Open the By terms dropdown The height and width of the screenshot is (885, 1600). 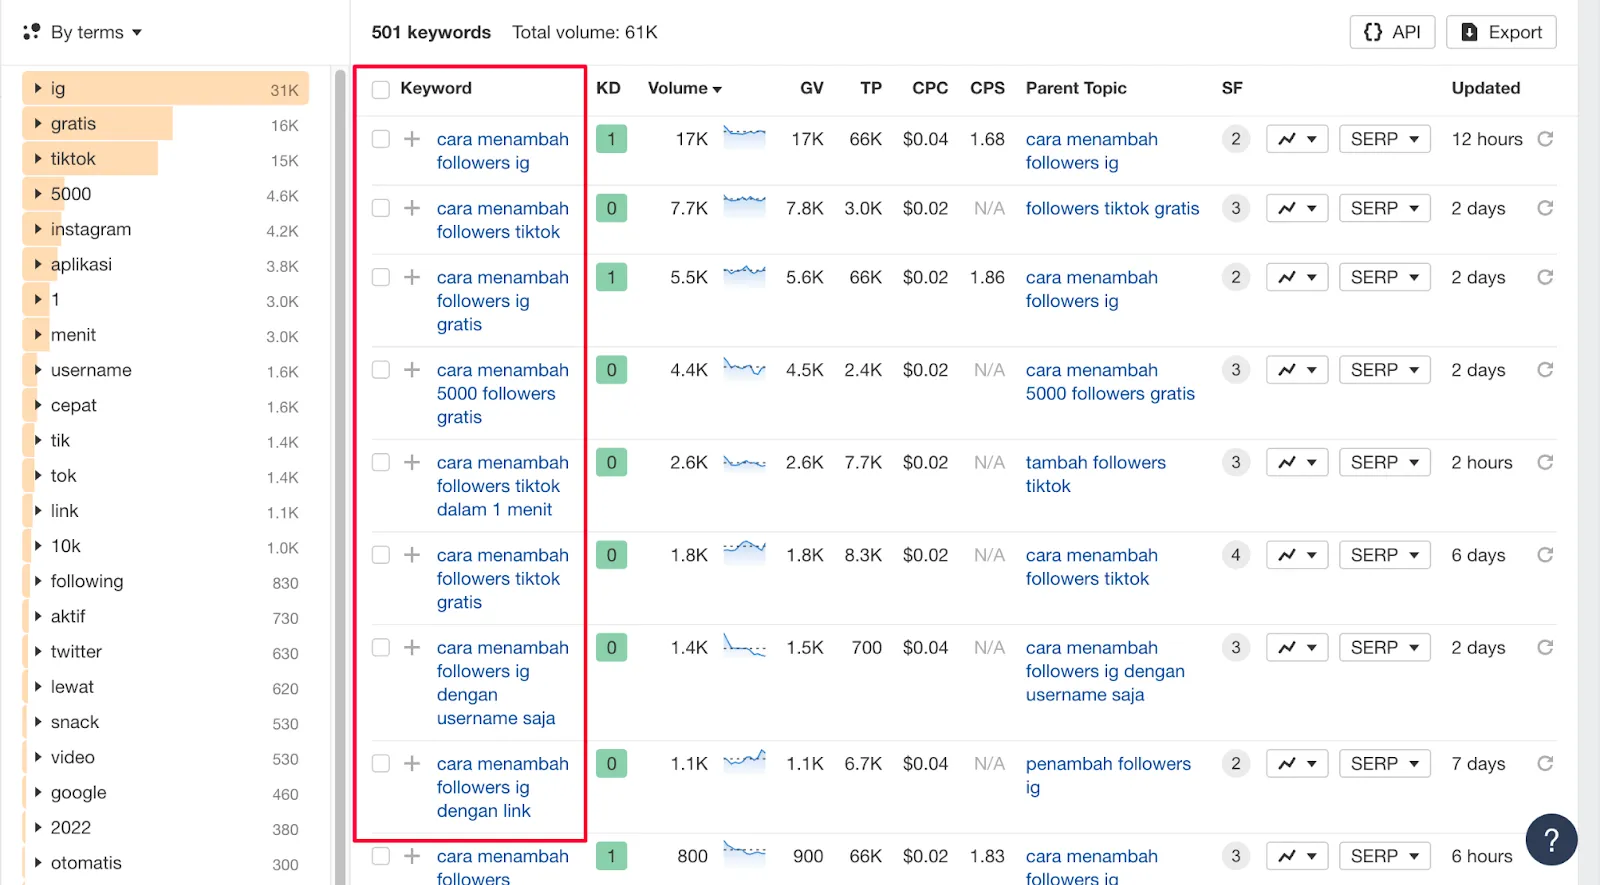pyautogui.click(x=84, y=32)
